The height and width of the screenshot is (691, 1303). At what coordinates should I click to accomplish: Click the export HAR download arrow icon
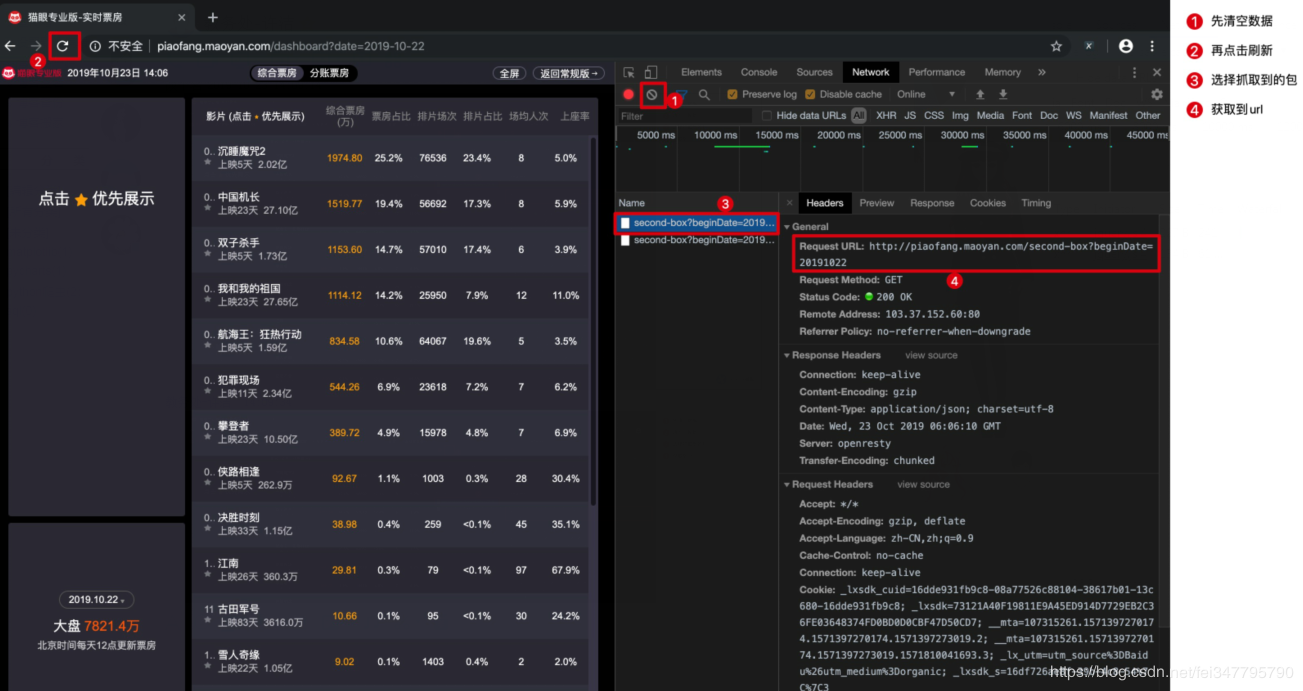point(1003,94)
